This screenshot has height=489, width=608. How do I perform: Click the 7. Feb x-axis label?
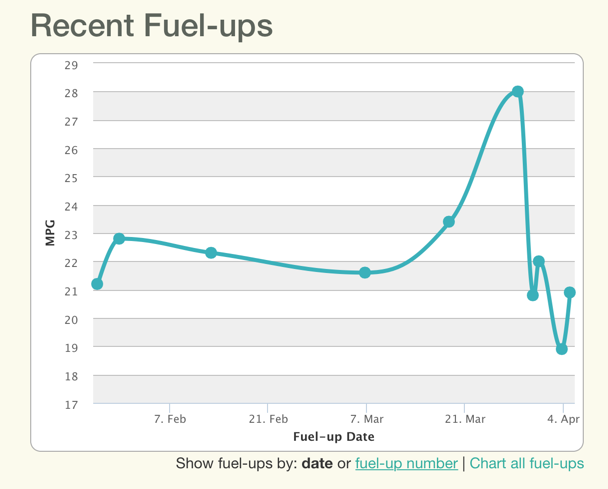coord(170,419)
